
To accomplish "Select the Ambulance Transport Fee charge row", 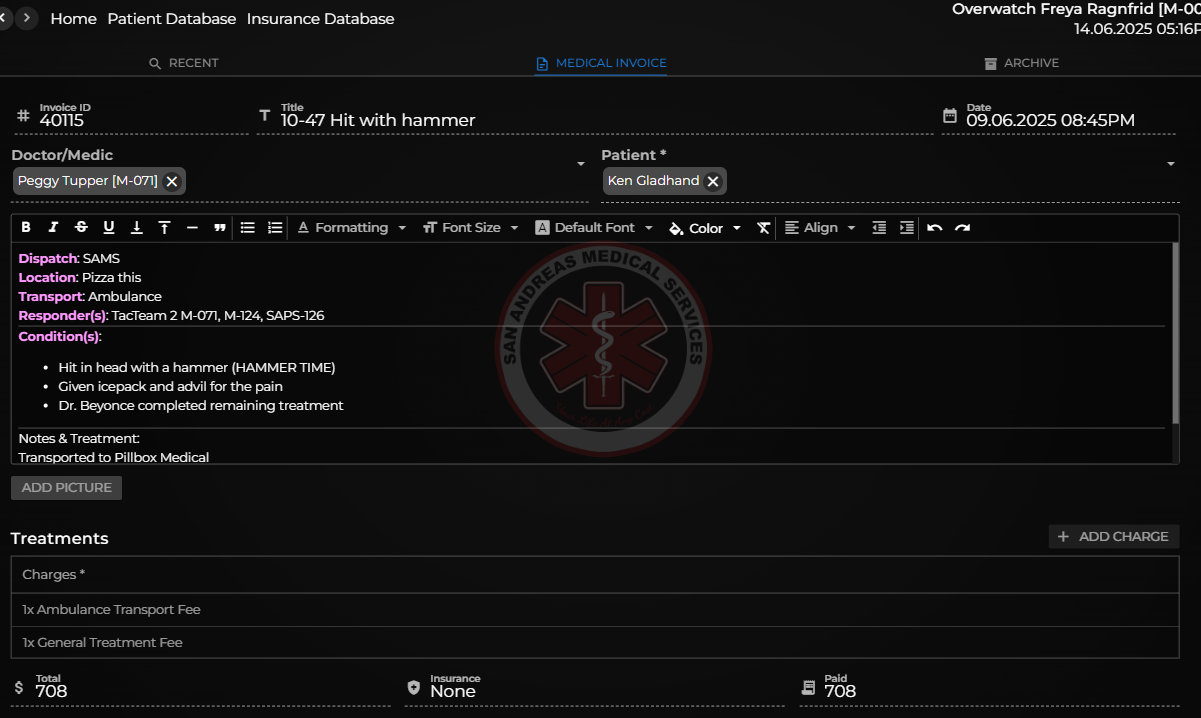I will 595,610.
